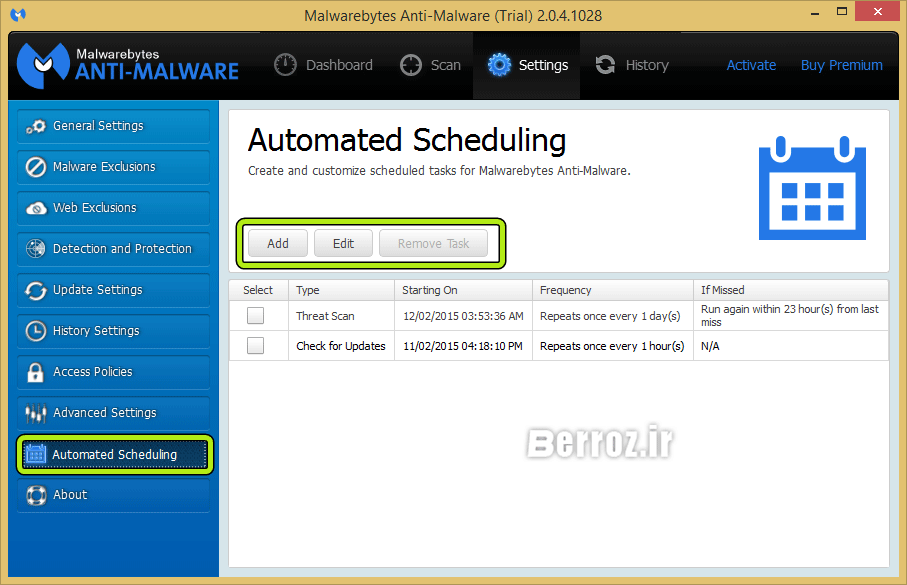Image resolution: width=907 pixels, height=585 pixels.
Task: Click the Update Settings arrows icon
Action: [35, 290]
